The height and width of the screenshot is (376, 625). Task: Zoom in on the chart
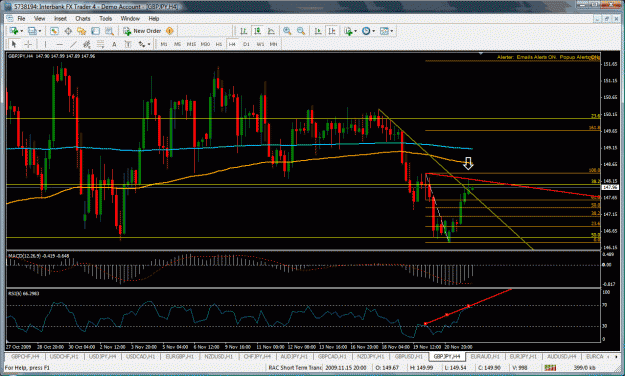[287, 31]
